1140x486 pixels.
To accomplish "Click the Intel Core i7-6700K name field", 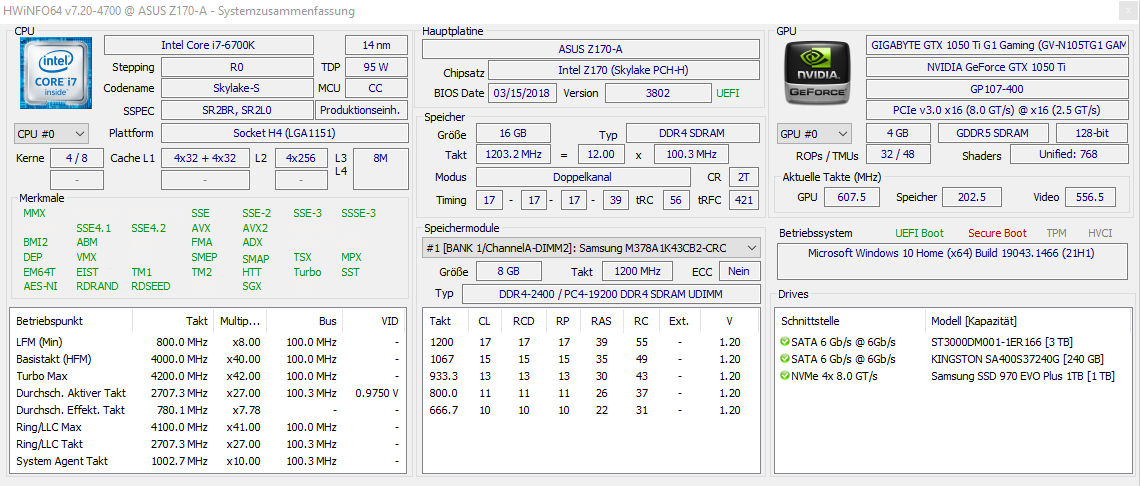I will tap(209, 45).
